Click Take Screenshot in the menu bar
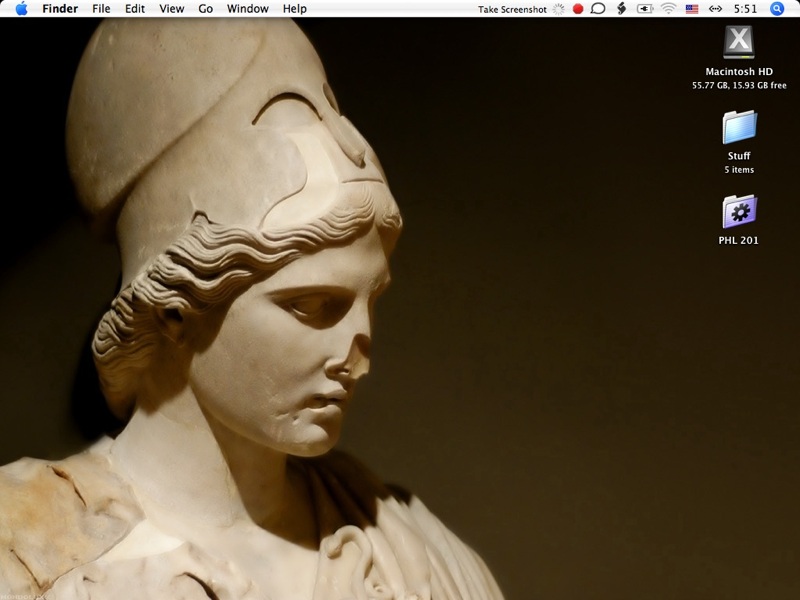This screenshot has width=800, height=600. [512, 9]
